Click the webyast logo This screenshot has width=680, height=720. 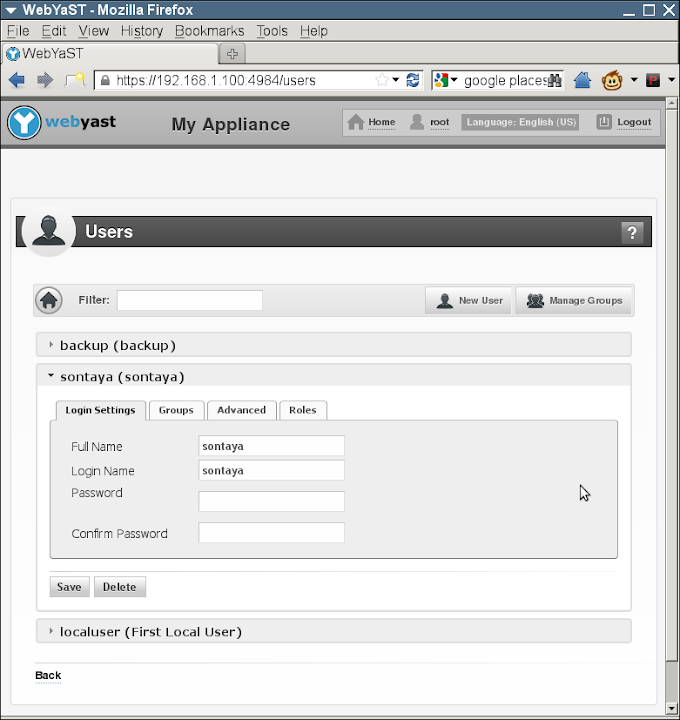tap(62, 122)
